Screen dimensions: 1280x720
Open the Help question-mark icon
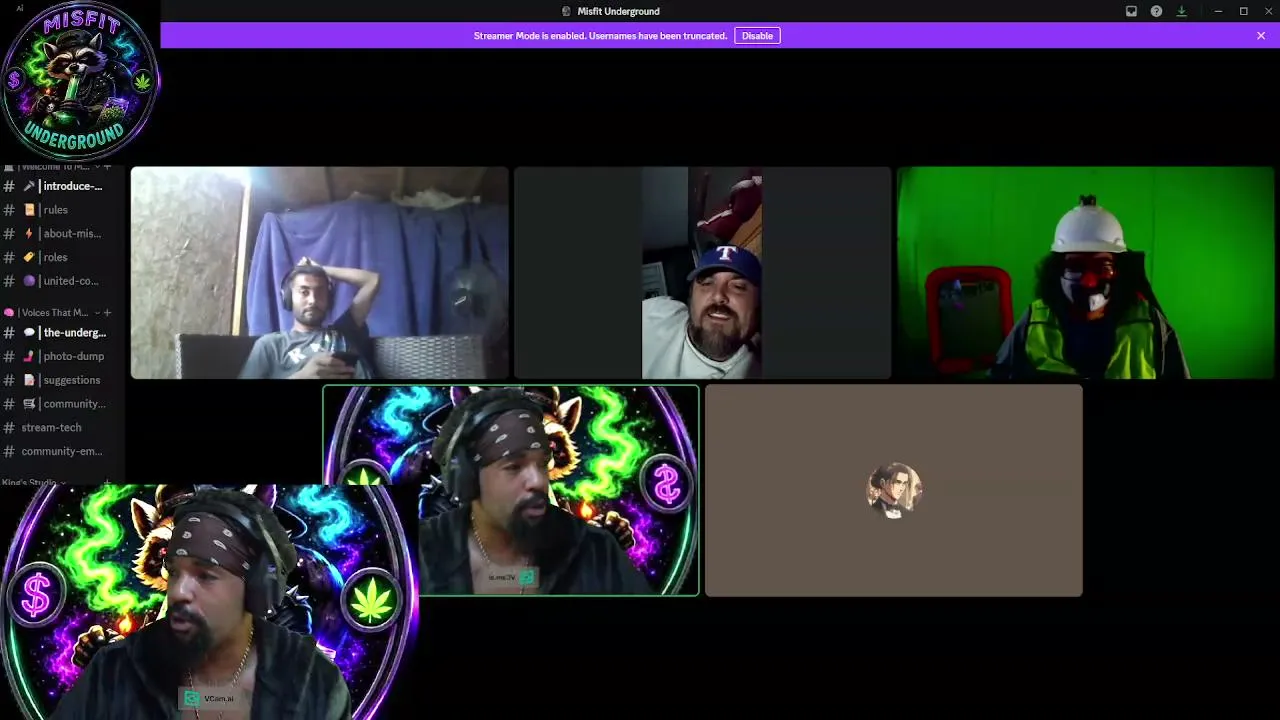tap(1156, 11)
